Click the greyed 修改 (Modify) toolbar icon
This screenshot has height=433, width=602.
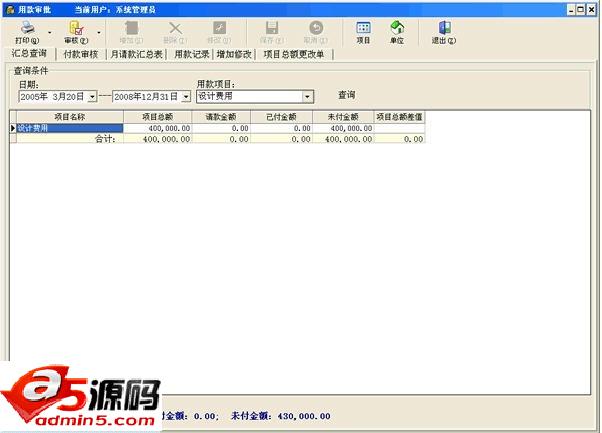coord(219,32)
